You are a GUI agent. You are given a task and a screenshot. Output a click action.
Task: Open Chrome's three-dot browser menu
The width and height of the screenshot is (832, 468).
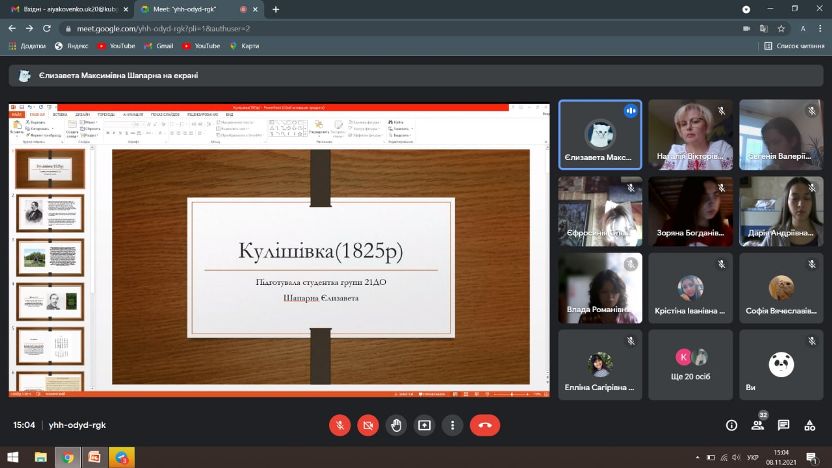pyautogui.click(x=821, y=28)
